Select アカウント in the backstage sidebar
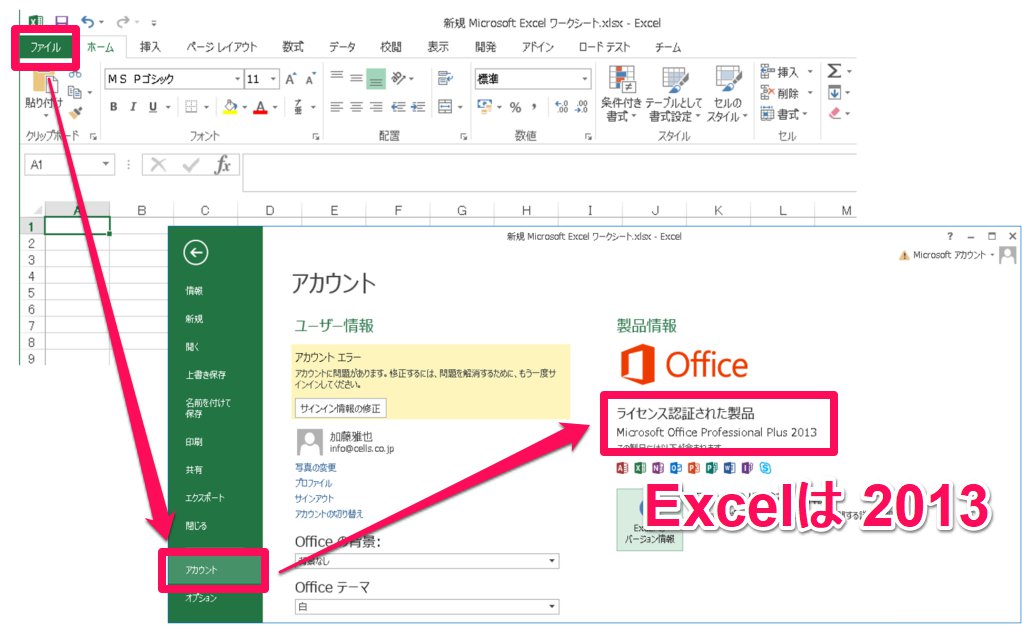Viewport: 1031px width, 633px height. (x=214, y=571)
